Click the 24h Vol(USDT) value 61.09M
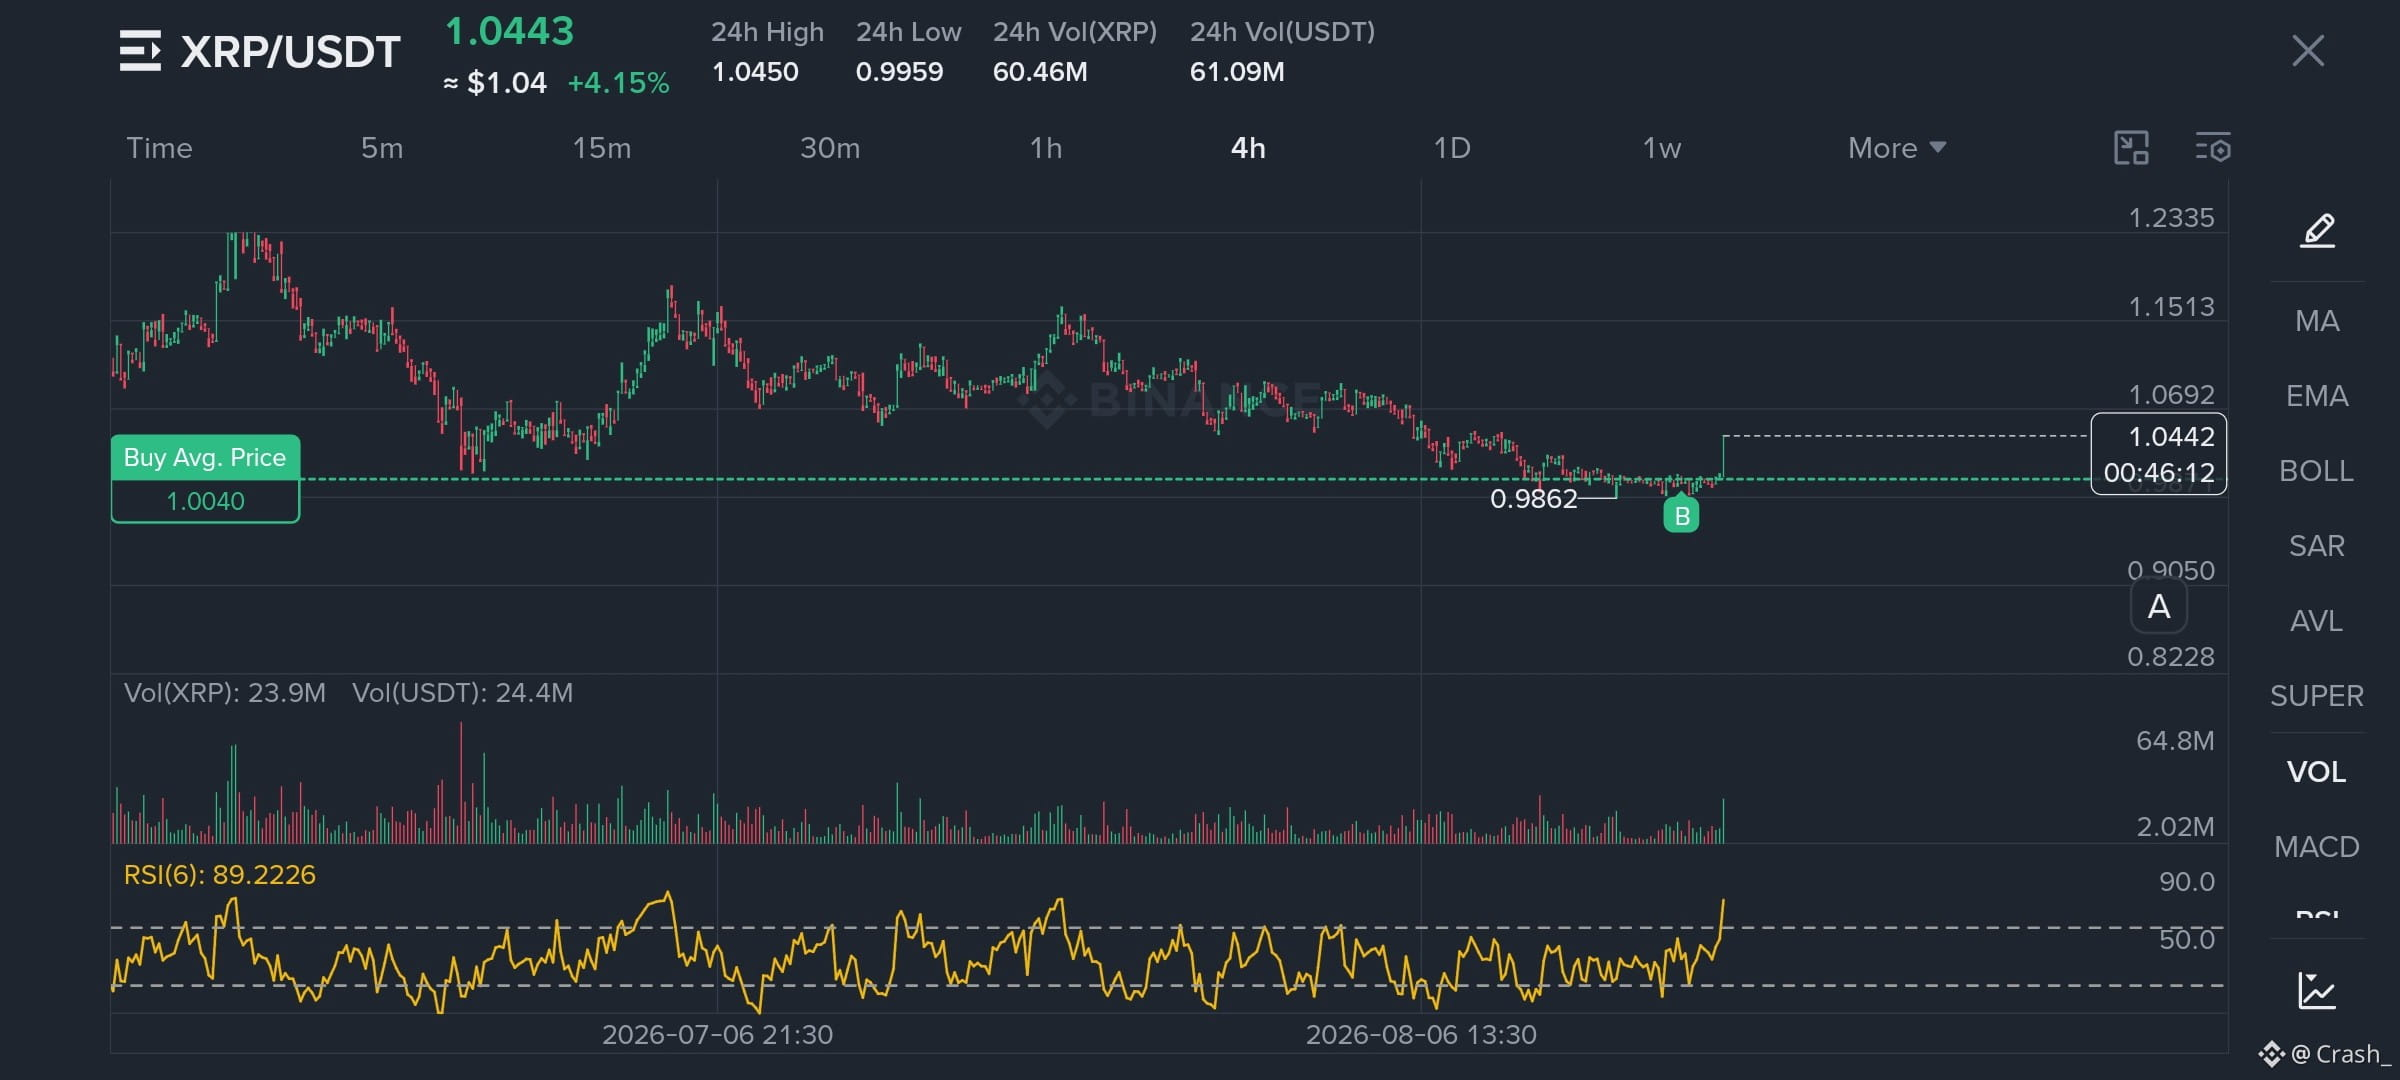This screenshot has width=2400, height=1080. (1237, 72)
